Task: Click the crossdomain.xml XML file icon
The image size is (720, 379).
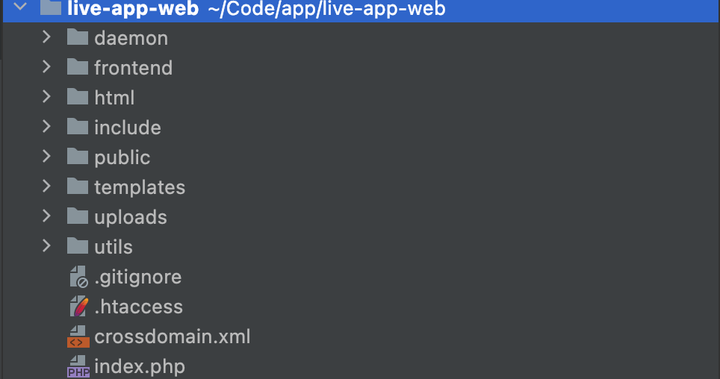Action: pos(78,337)
